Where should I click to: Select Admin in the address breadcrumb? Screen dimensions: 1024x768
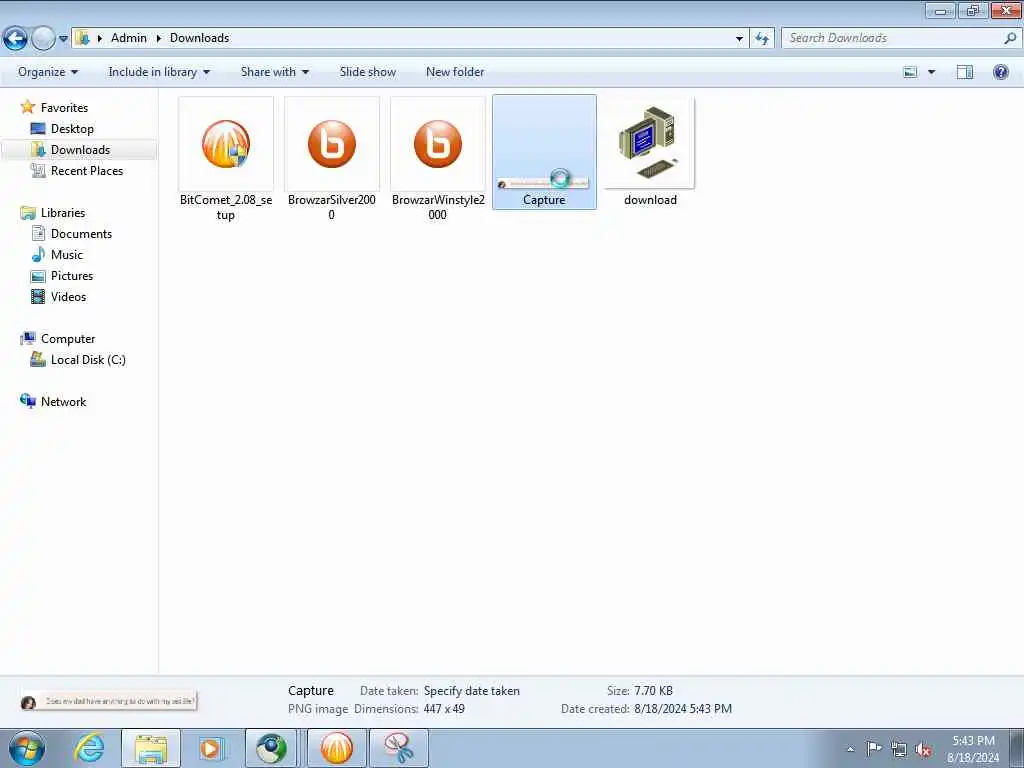coord(129,38)
